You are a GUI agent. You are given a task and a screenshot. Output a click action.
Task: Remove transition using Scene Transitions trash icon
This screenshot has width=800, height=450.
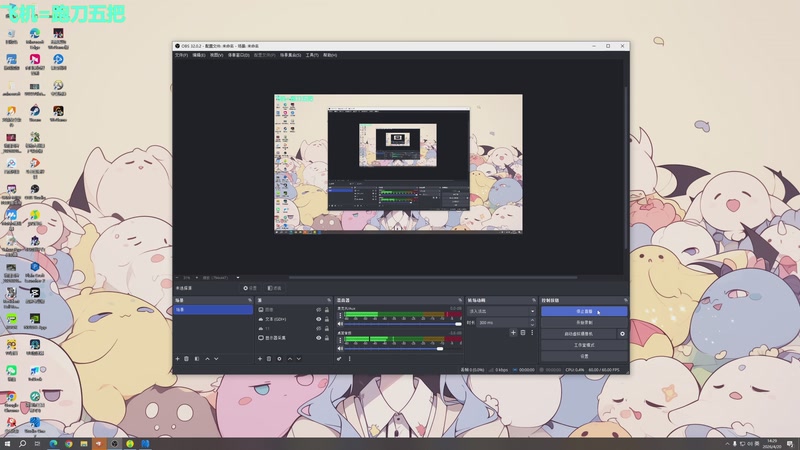[523, 333]
